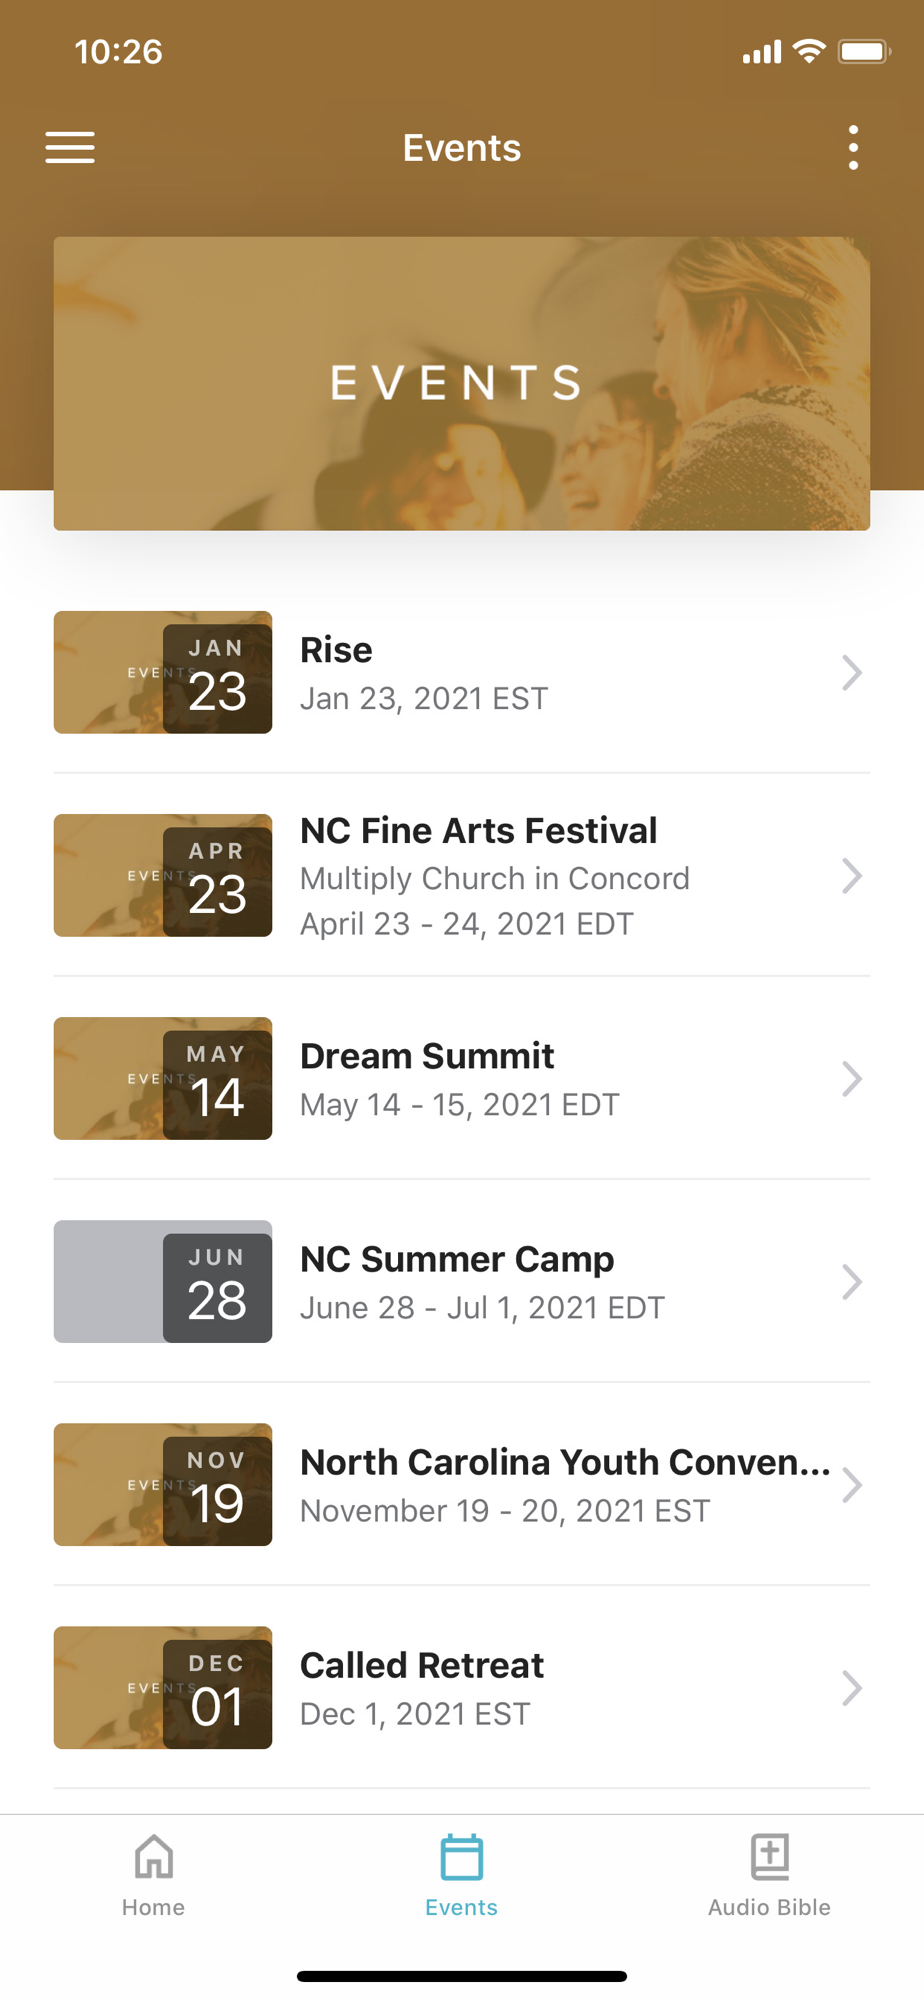Open the hamburger menu
Viewport: 924px width, 2000px height.
pyautogui.click(x=70, y=148)
